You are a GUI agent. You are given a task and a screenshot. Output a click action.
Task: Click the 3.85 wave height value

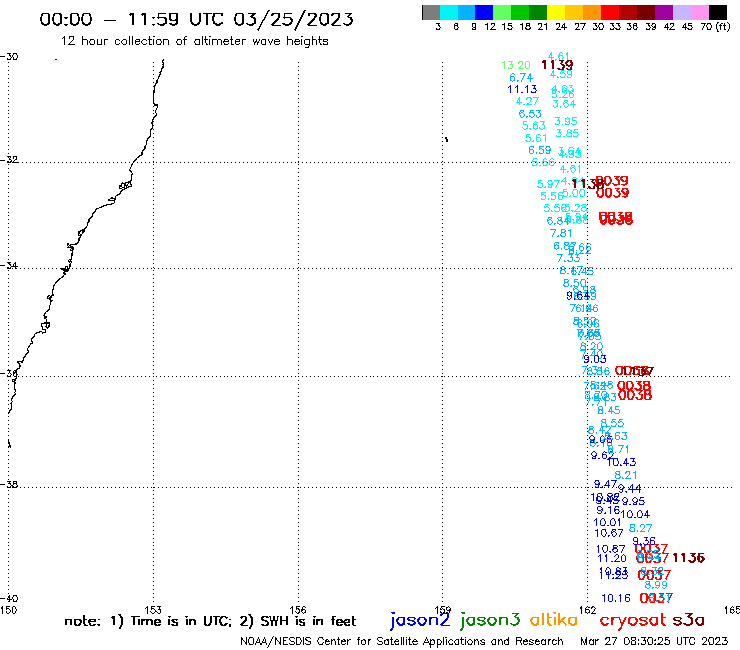pyautogui.click(x=567, y=133)
